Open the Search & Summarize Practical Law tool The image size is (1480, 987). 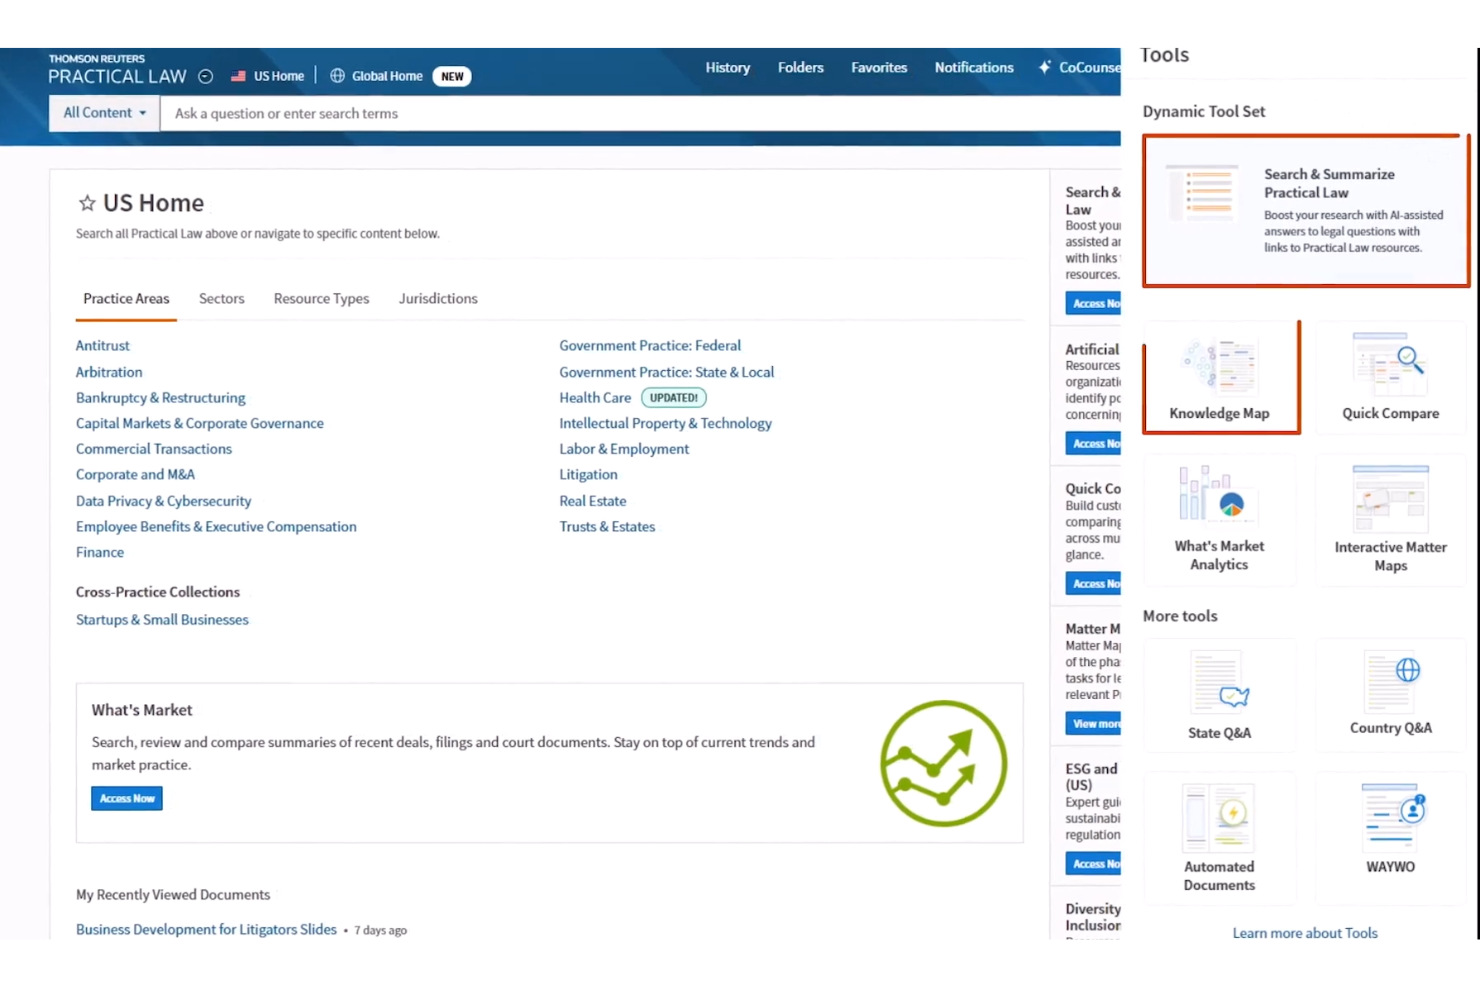click(x=1305, y=210)
